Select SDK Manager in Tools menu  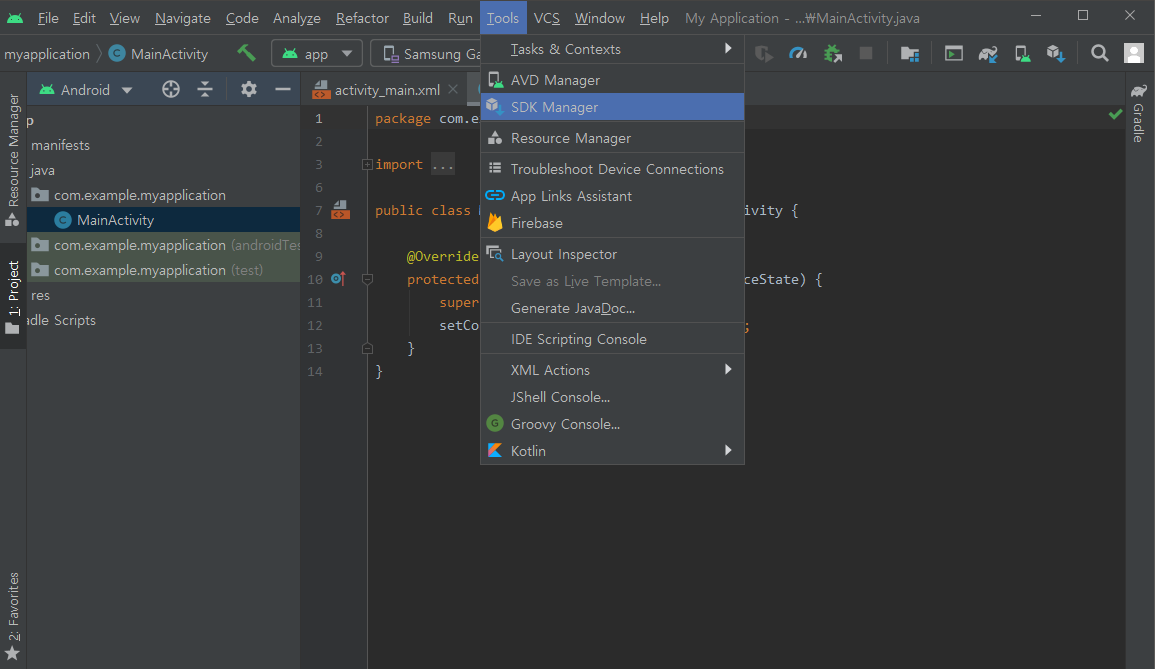(x=612, y=107)
